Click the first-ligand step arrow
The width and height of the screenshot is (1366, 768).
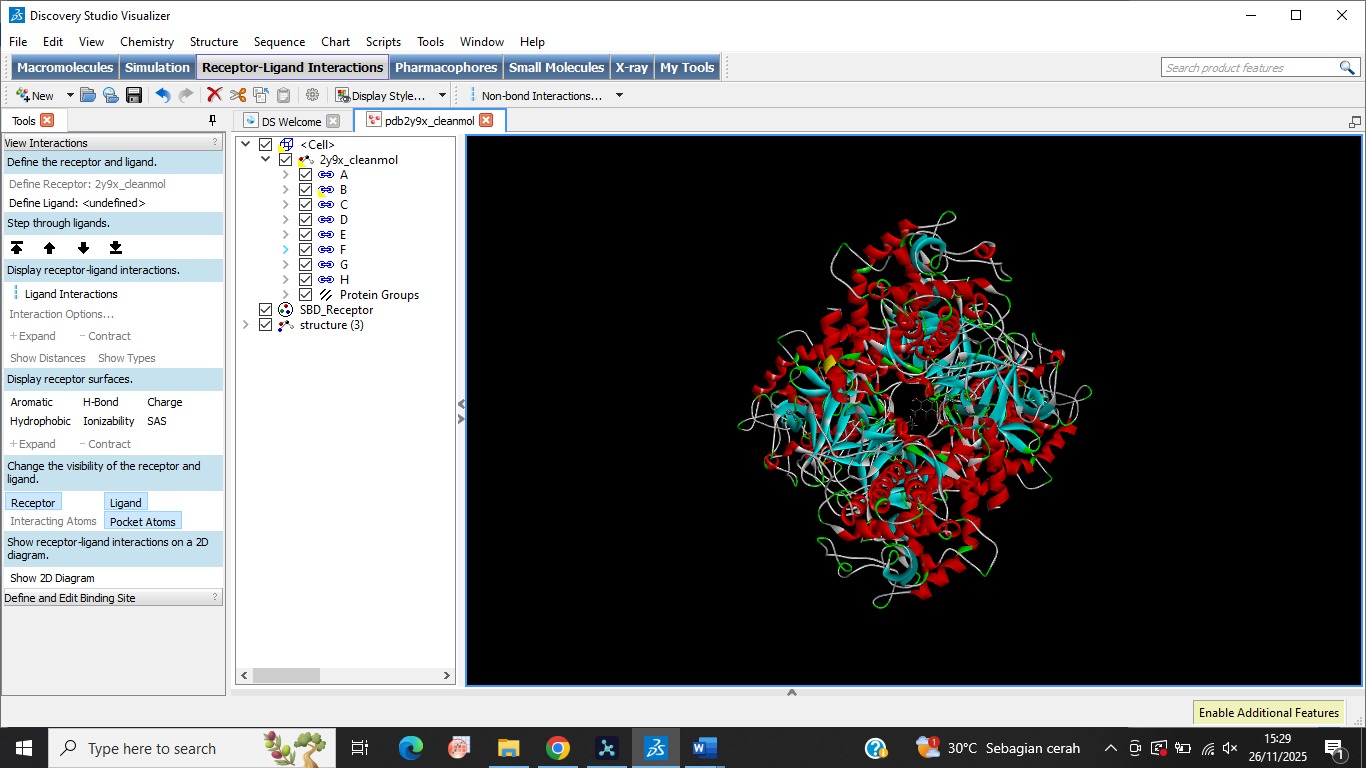click(17, 246)
